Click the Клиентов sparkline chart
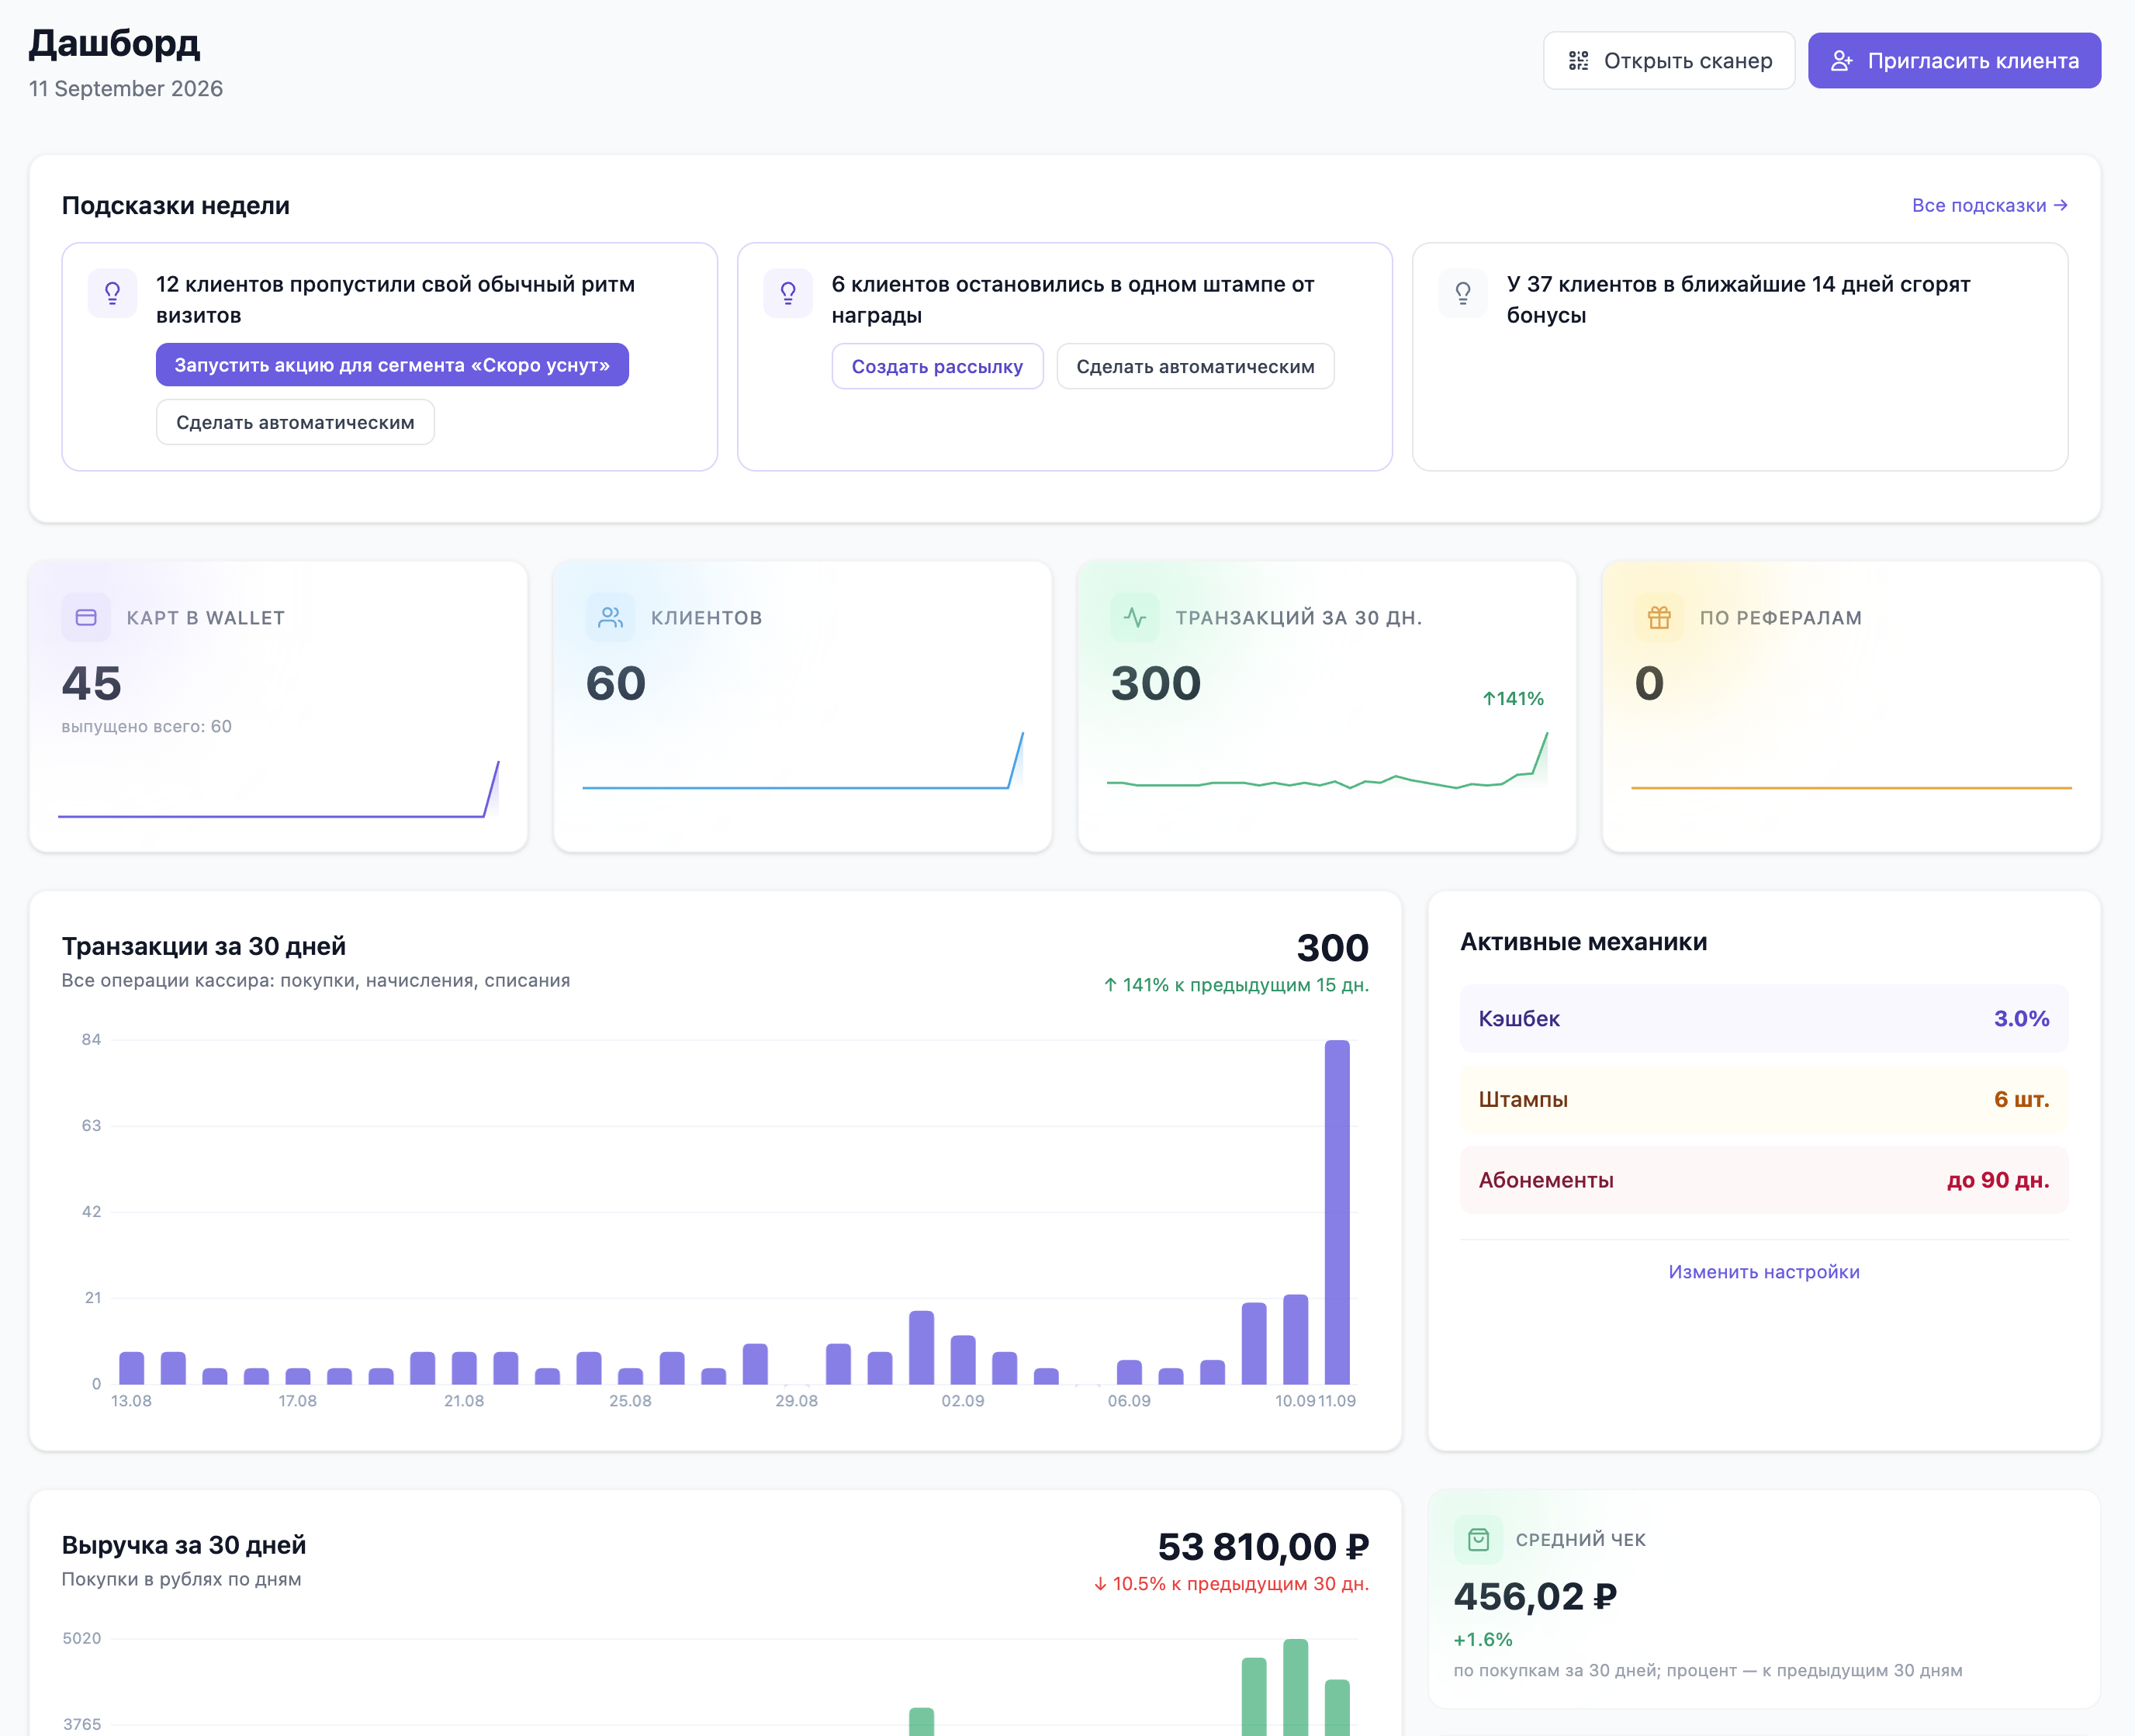This screenshot has width=2135, height=1736. (803, 760)
